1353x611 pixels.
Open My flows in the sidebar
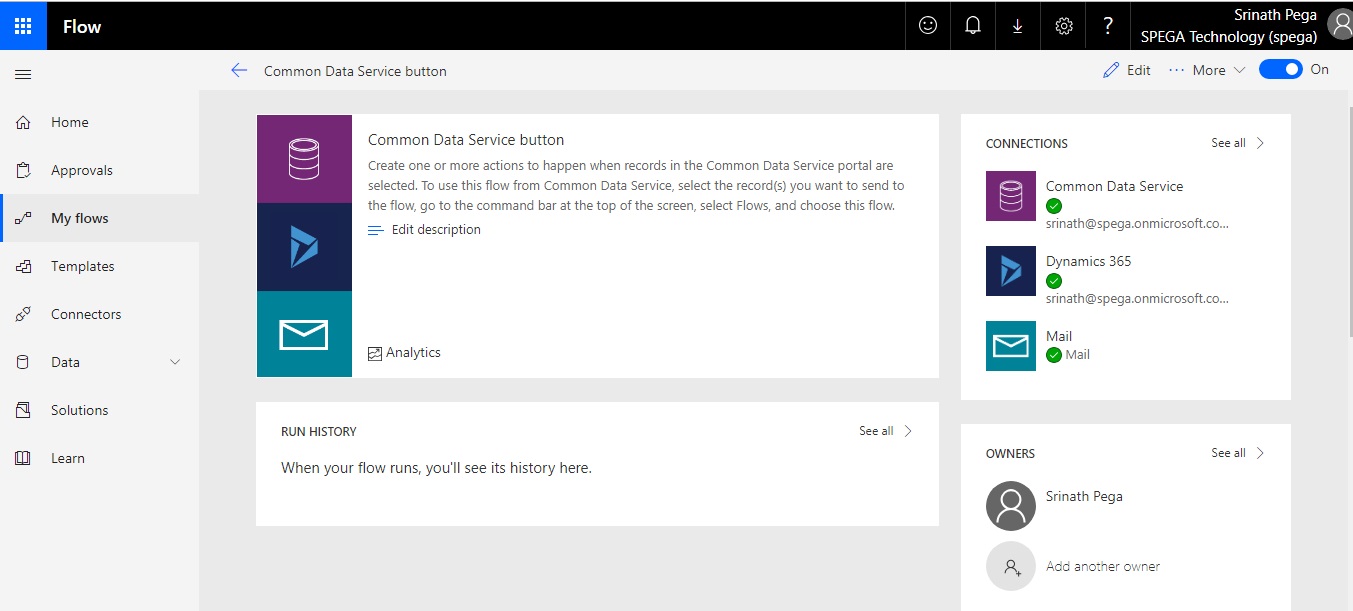click(x=80, y=218)
